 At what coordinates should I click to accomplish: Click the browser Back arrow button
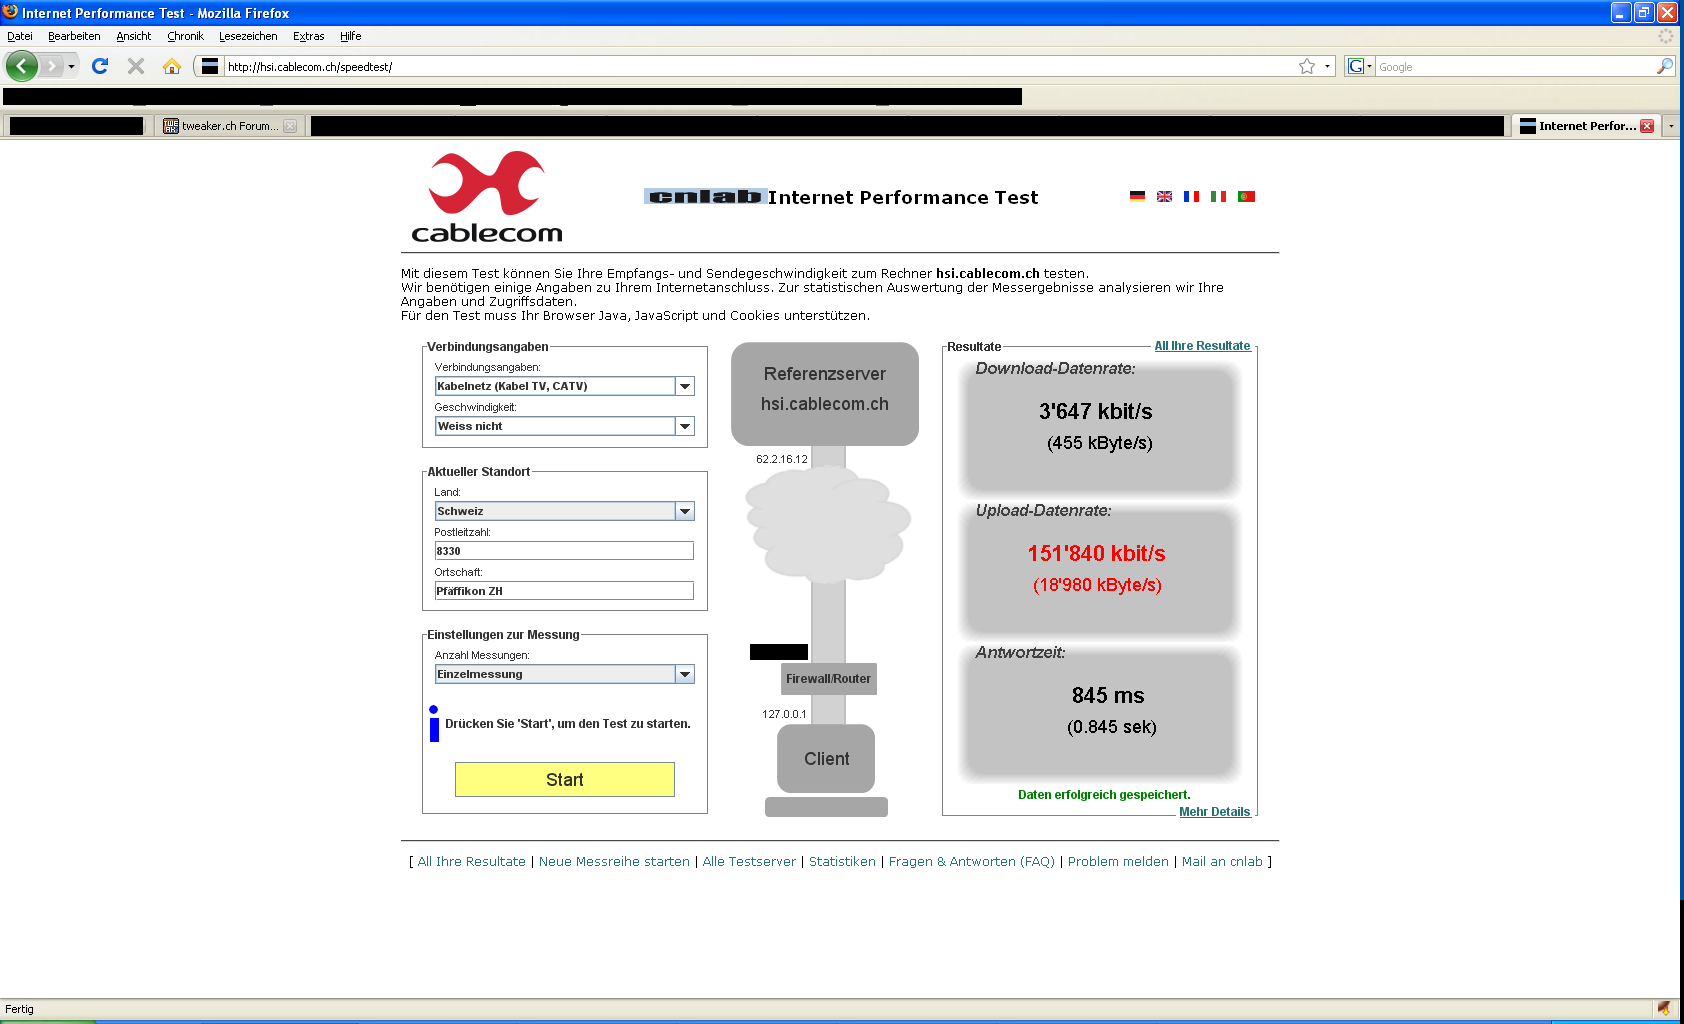click(21, 67)
